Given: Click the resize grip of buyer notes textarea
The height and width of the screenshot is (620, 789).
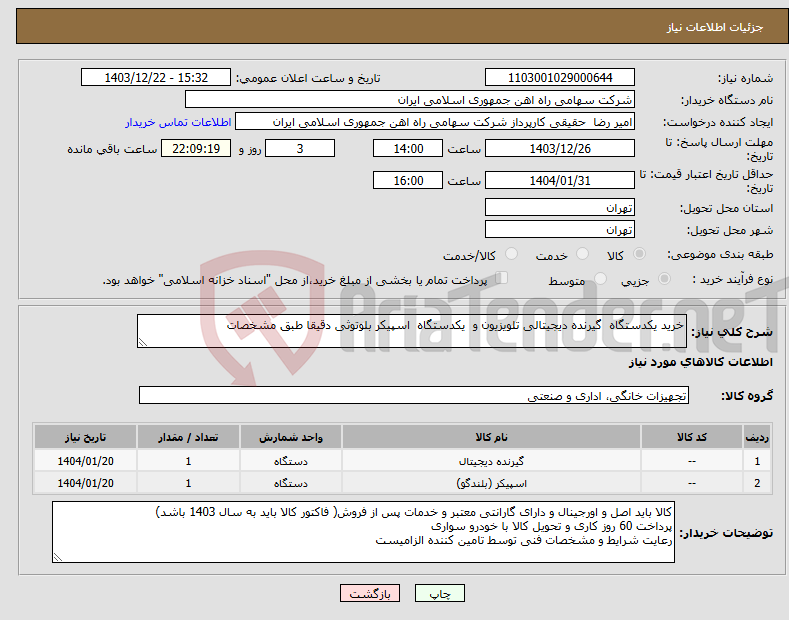Looking at the screenshot, I should click(x=58, y=558).
